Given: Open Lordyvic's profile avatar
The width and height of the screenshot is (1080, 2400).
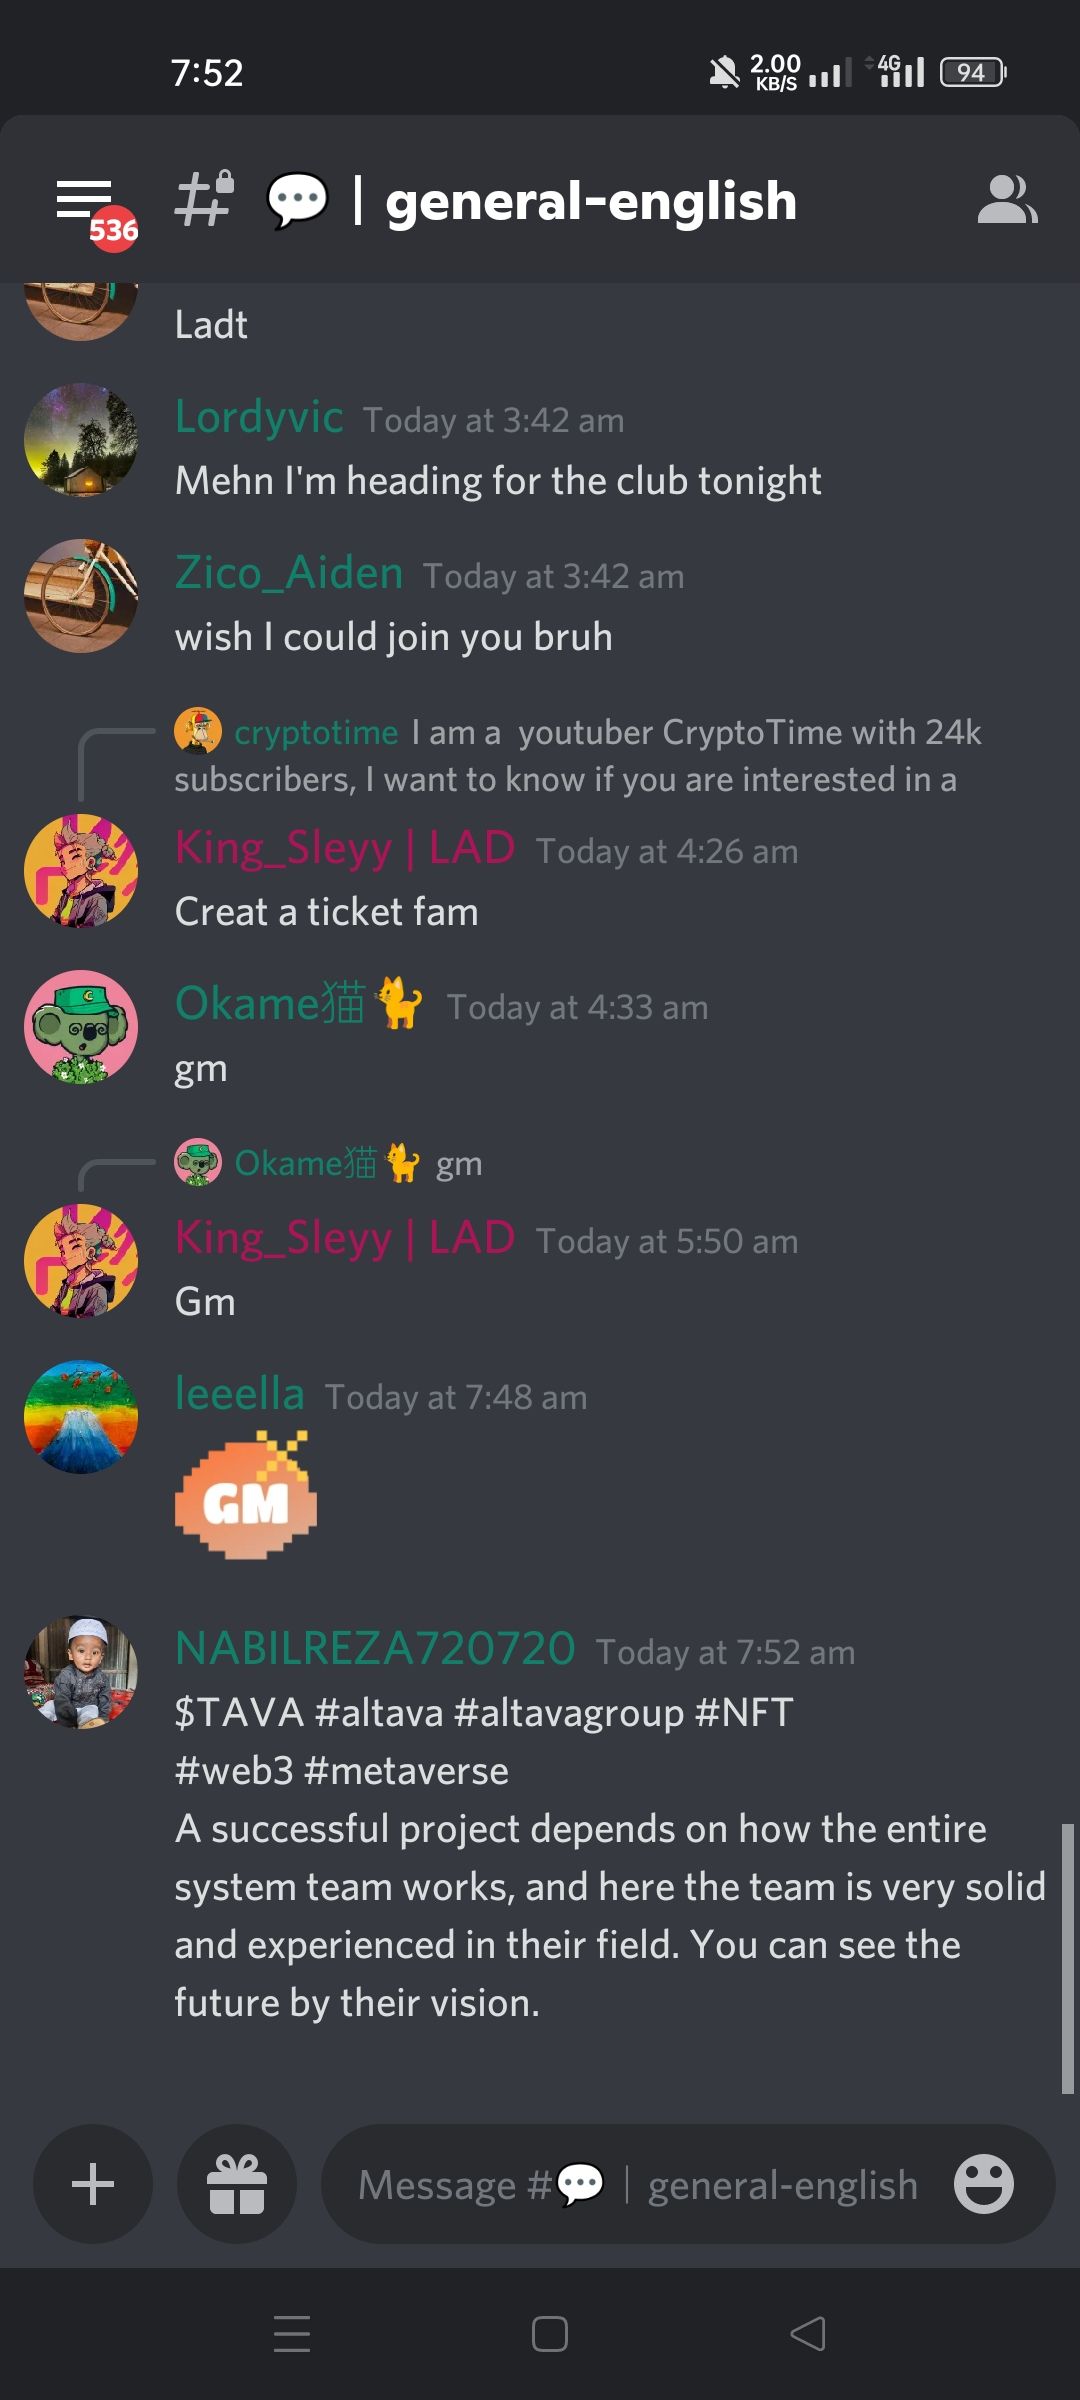Looking at the screenshot, I should pos(81,440).
